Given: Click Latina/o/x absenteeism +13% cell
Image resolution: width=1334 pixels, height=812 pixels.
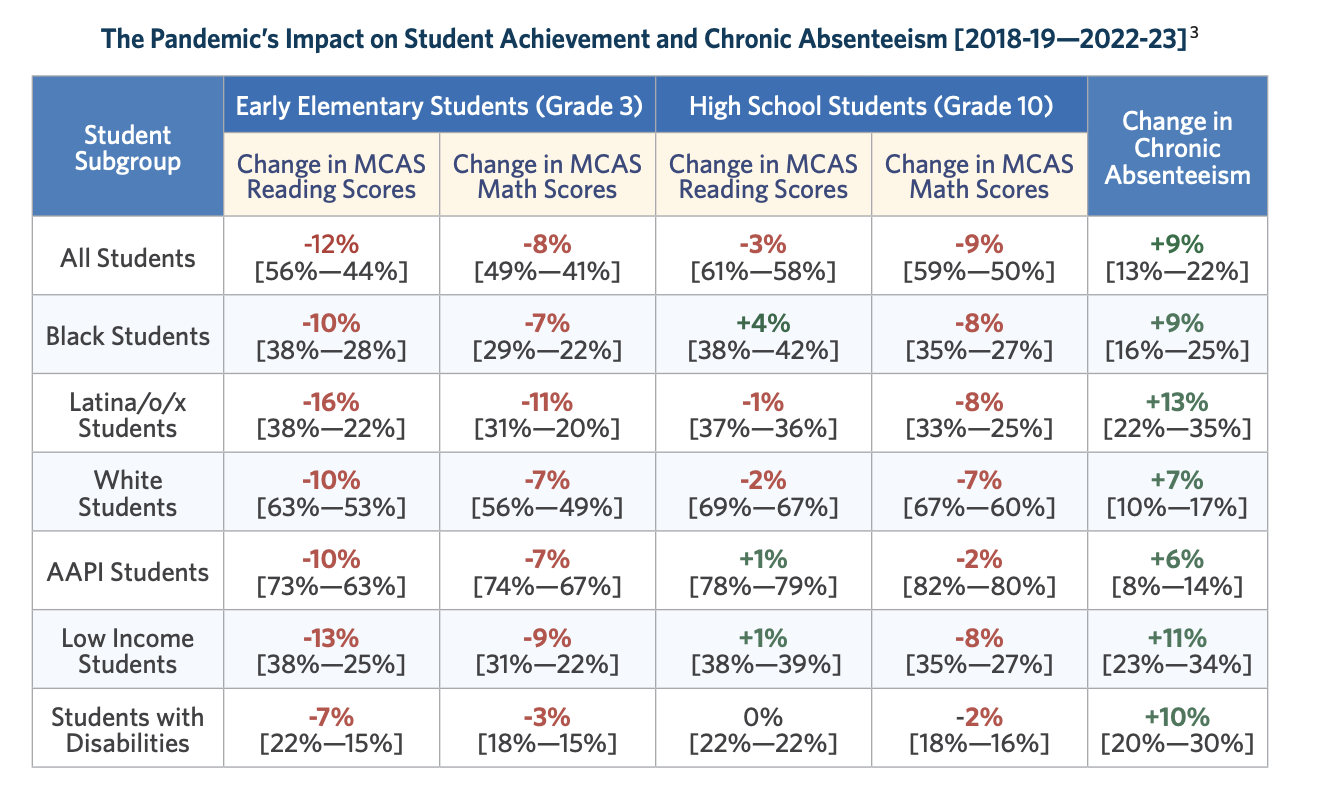Looking at the screenshot, I should pyautogui.click(x=1177, y=414).
